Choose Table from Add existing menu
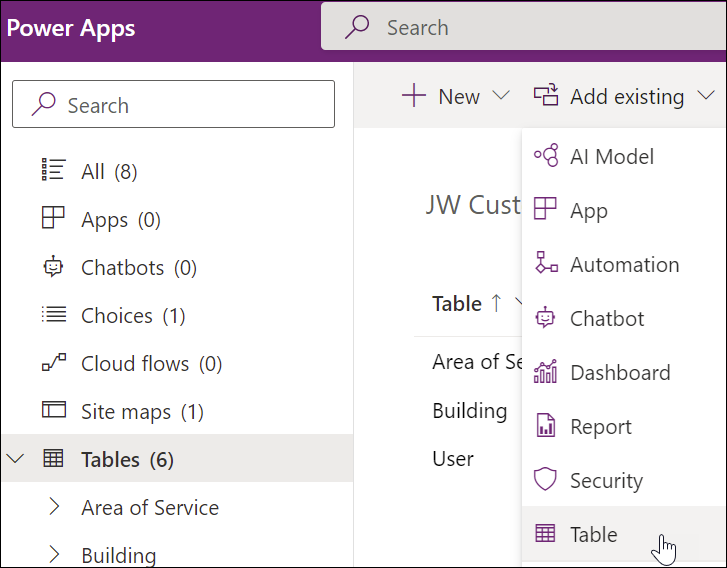 click(624, 533)
